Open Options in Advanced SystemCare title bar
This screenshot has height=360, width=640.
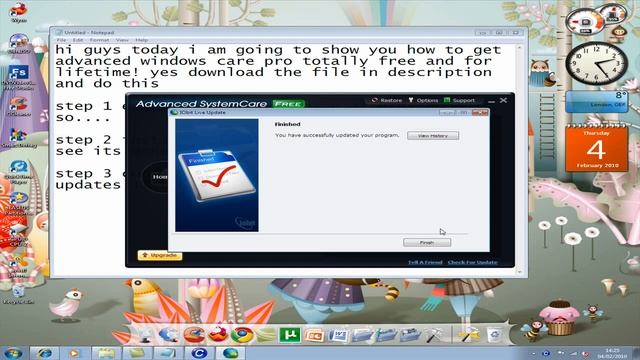point(423,100)
